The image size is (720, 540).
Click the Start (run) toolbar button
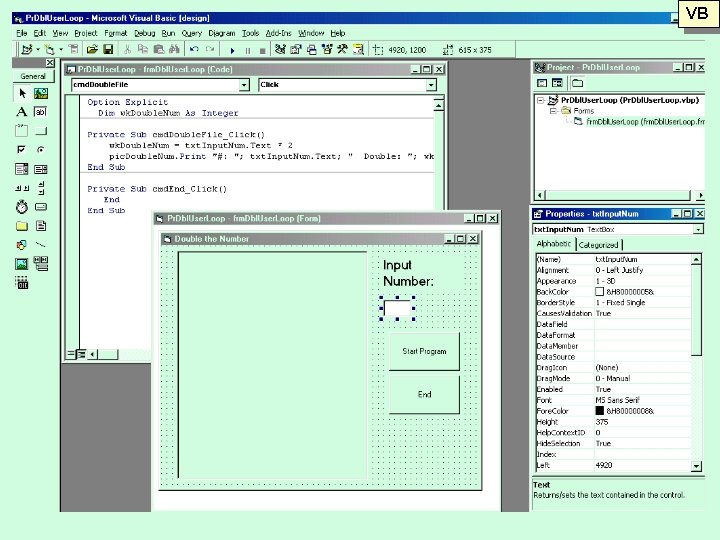point(232,51)
